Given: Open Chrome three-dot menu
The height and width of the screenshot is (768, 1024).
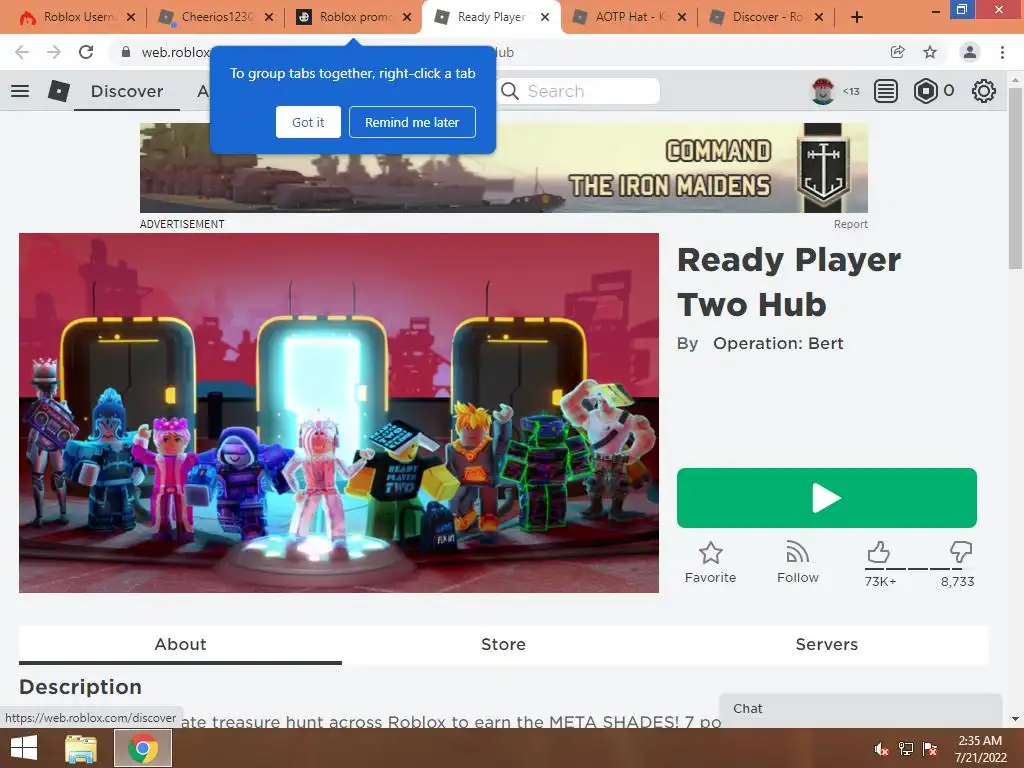Looking at the screenshot, I should [x=1002, y=52].
